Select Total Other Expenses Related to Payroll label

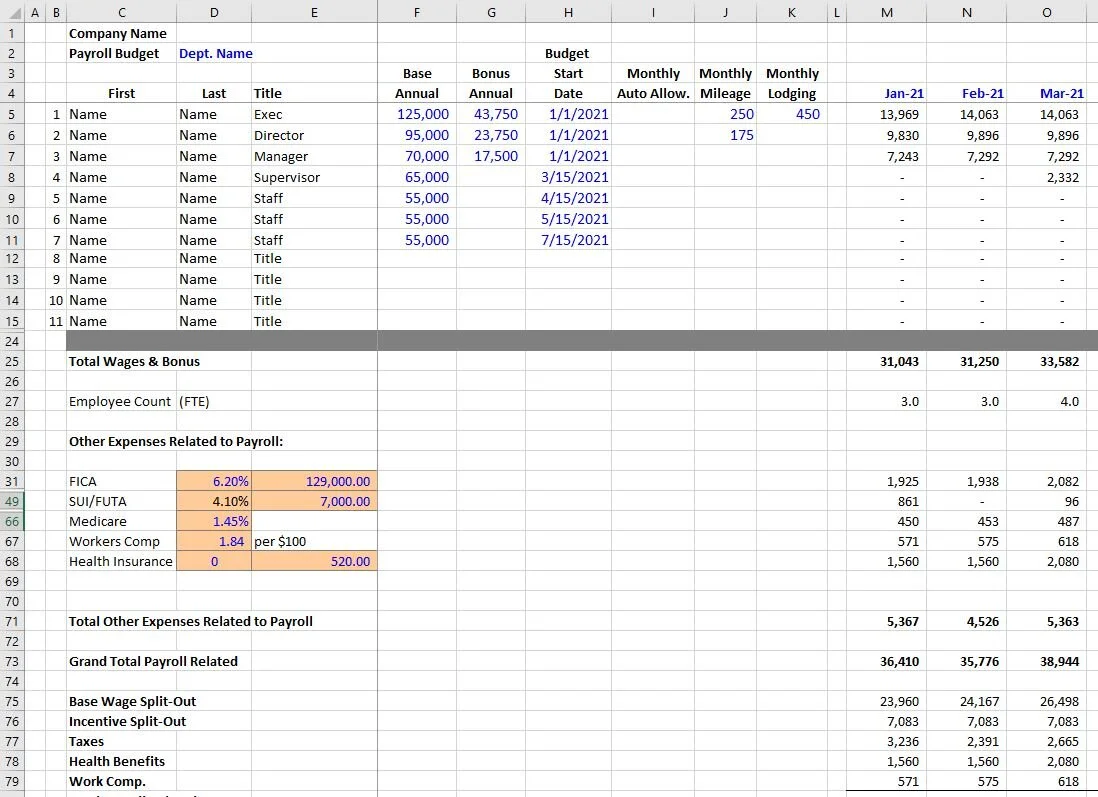click(190, 622)
